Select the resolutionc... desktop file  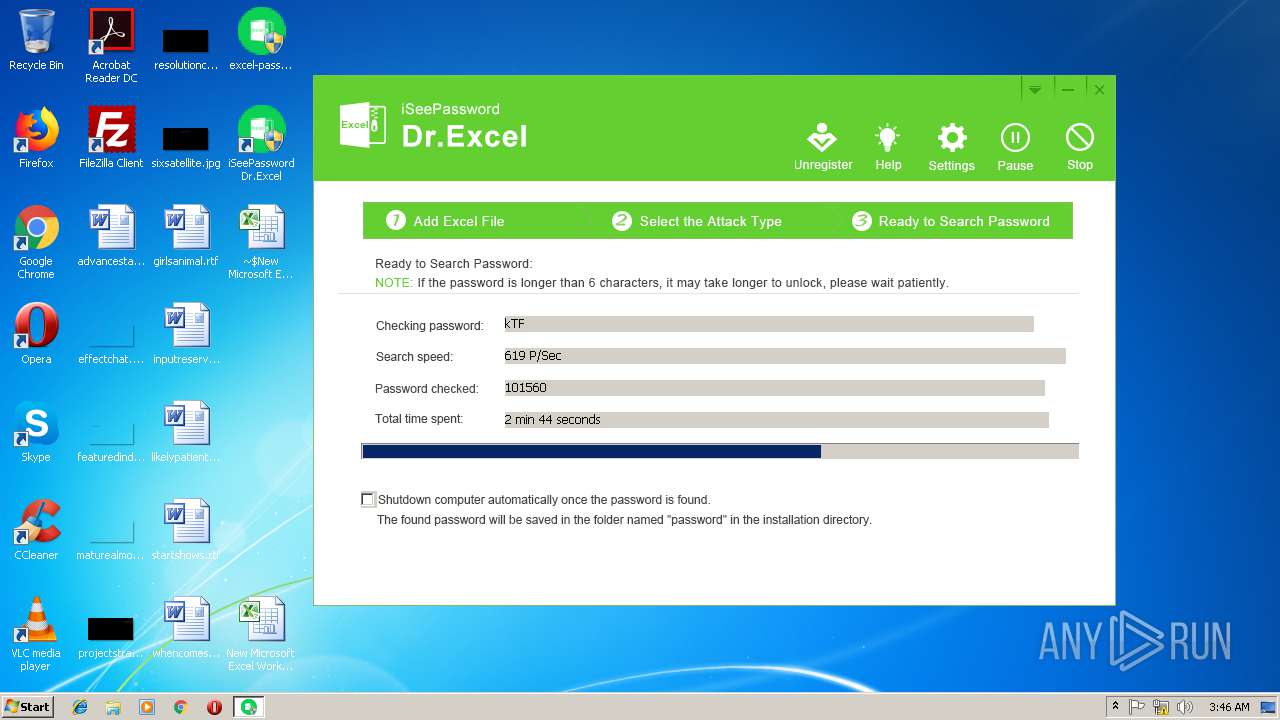tap(186, 48)
